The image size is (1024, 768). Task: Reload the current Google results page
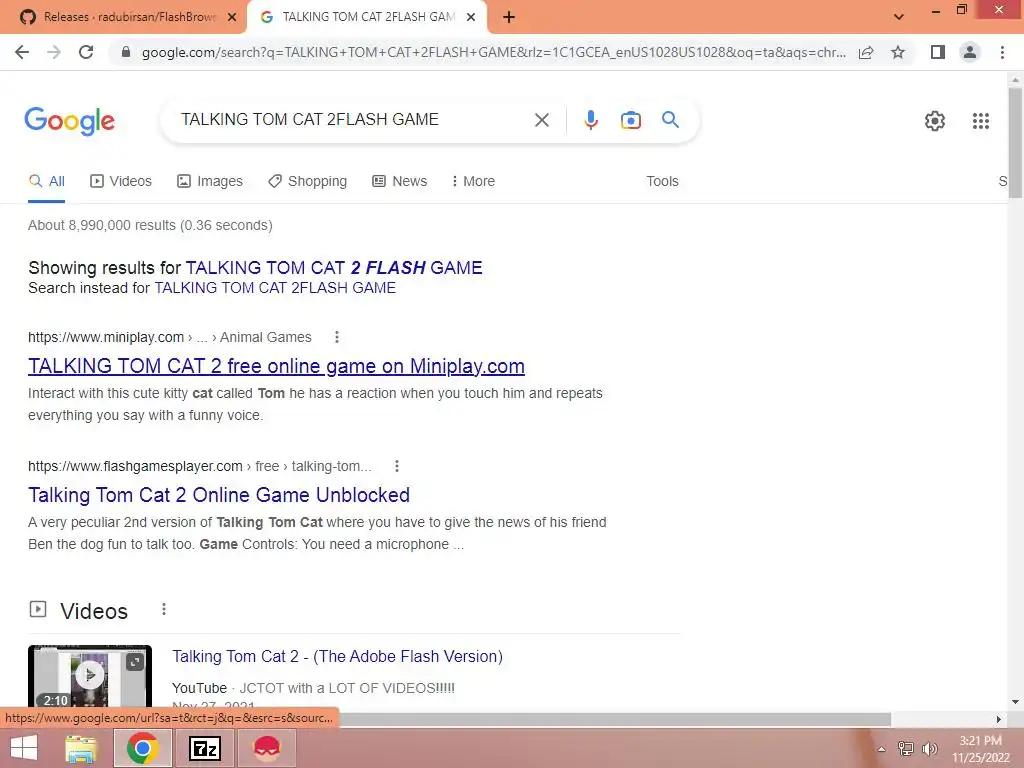click(x=86, y=52)
